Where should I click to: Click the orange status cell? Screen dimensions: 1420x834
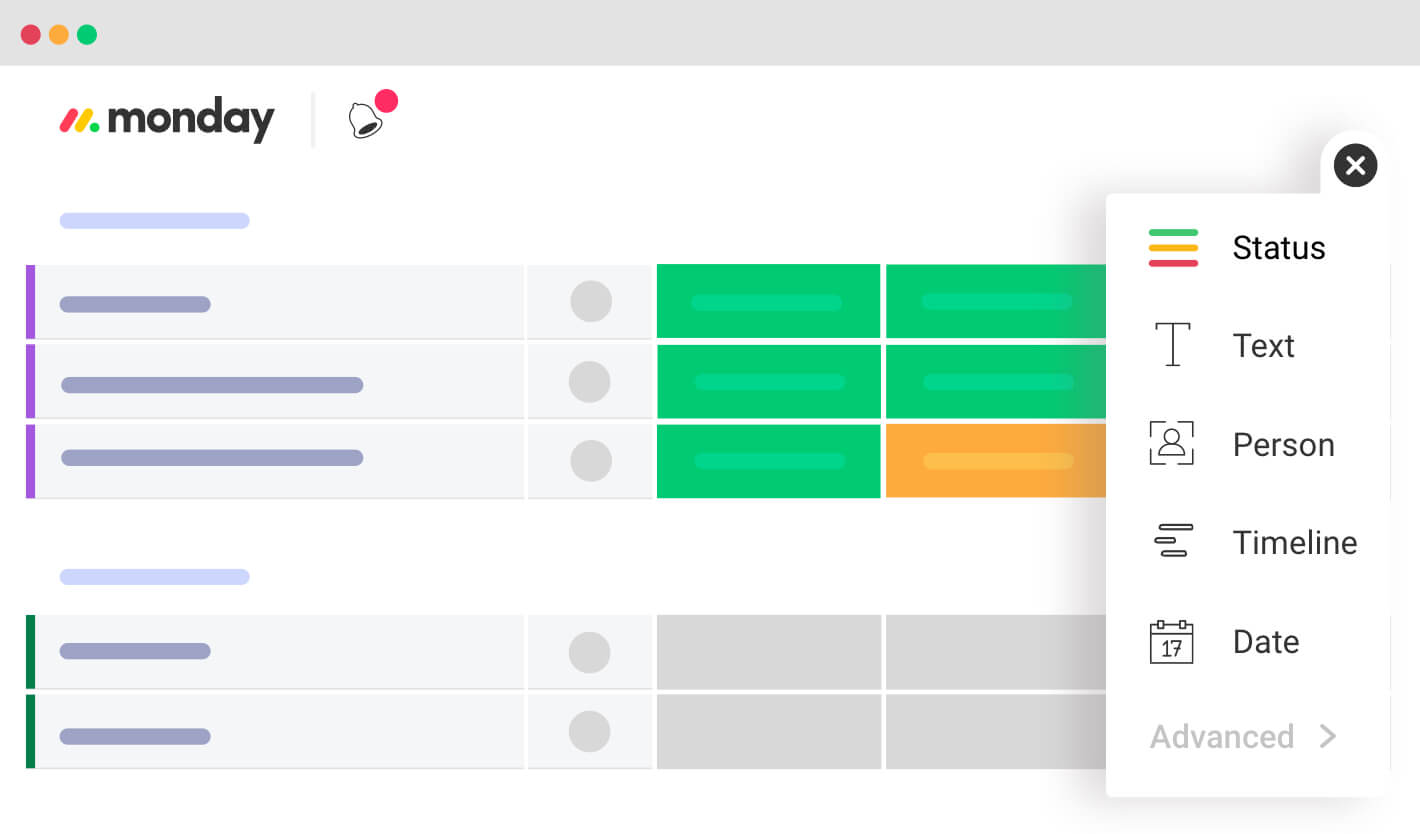[996, 461]
